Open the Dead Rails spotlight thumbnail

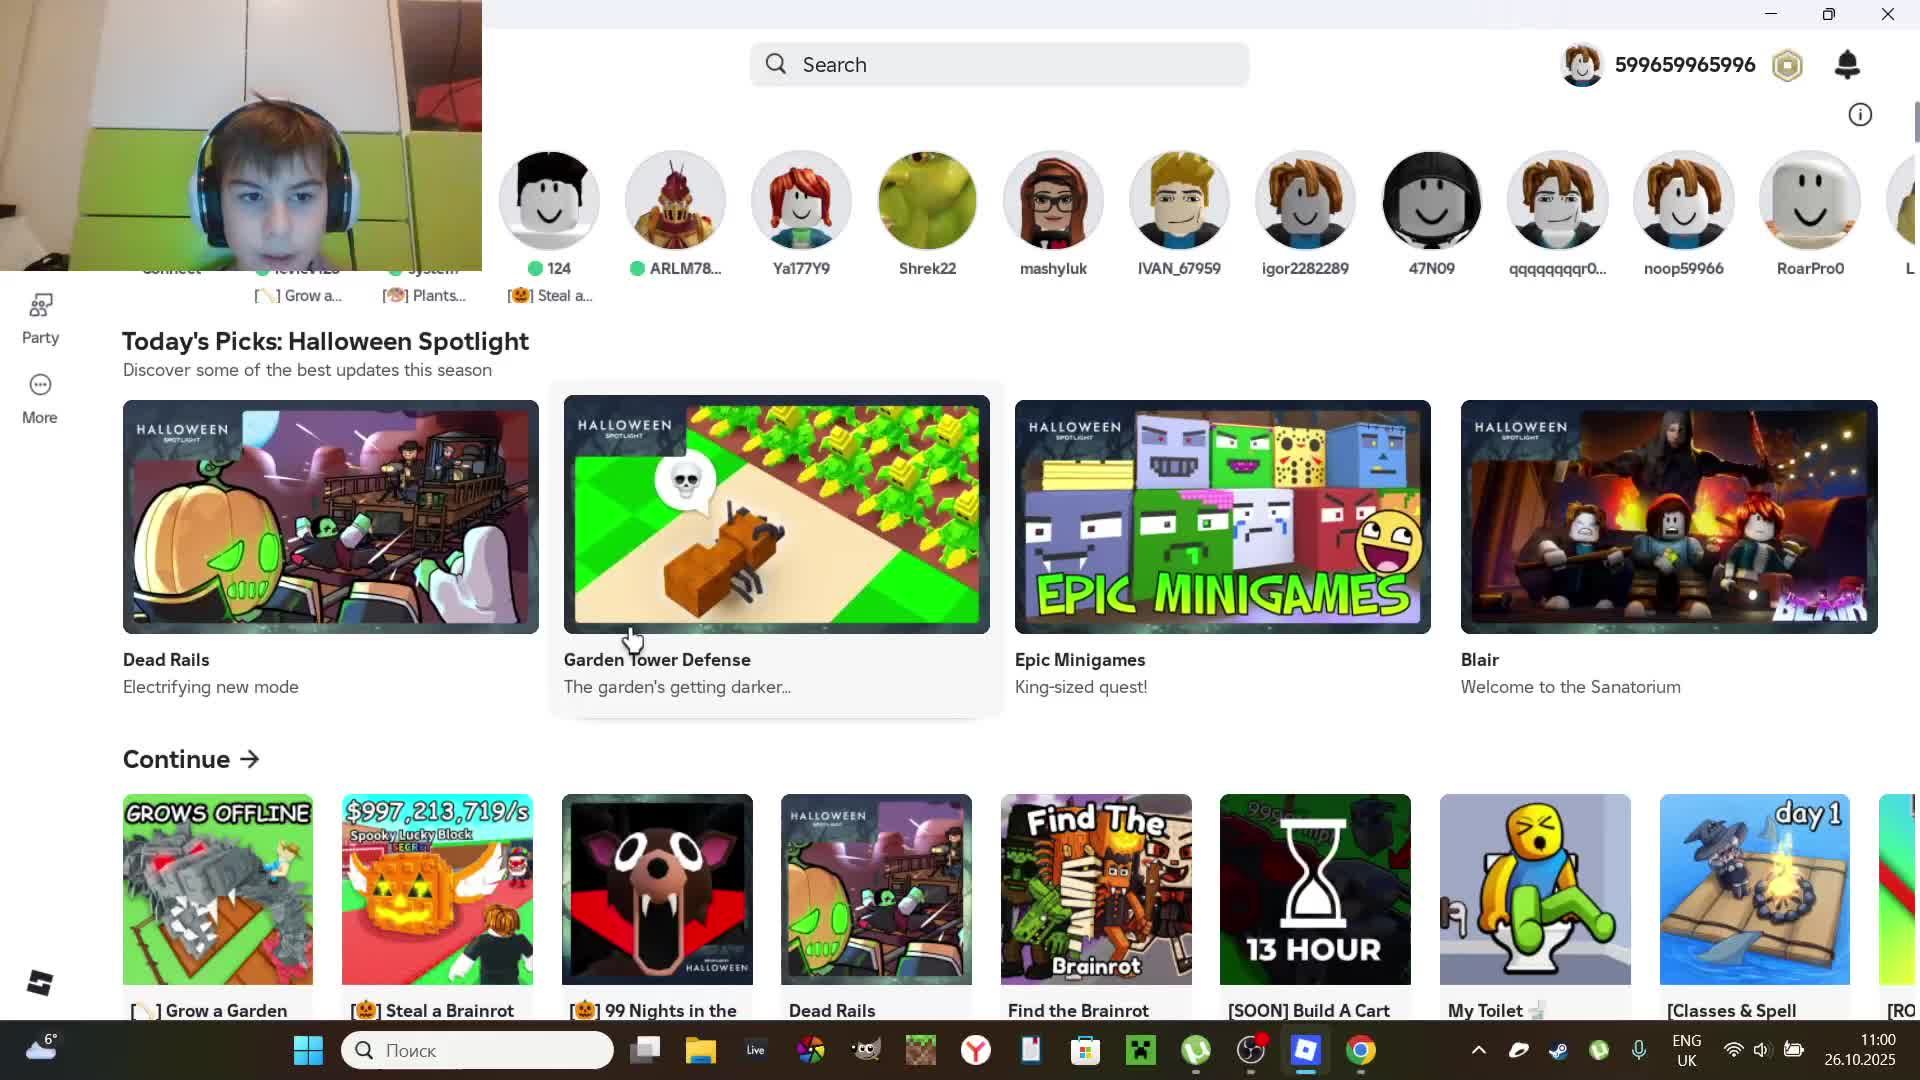tap(330, 517)
